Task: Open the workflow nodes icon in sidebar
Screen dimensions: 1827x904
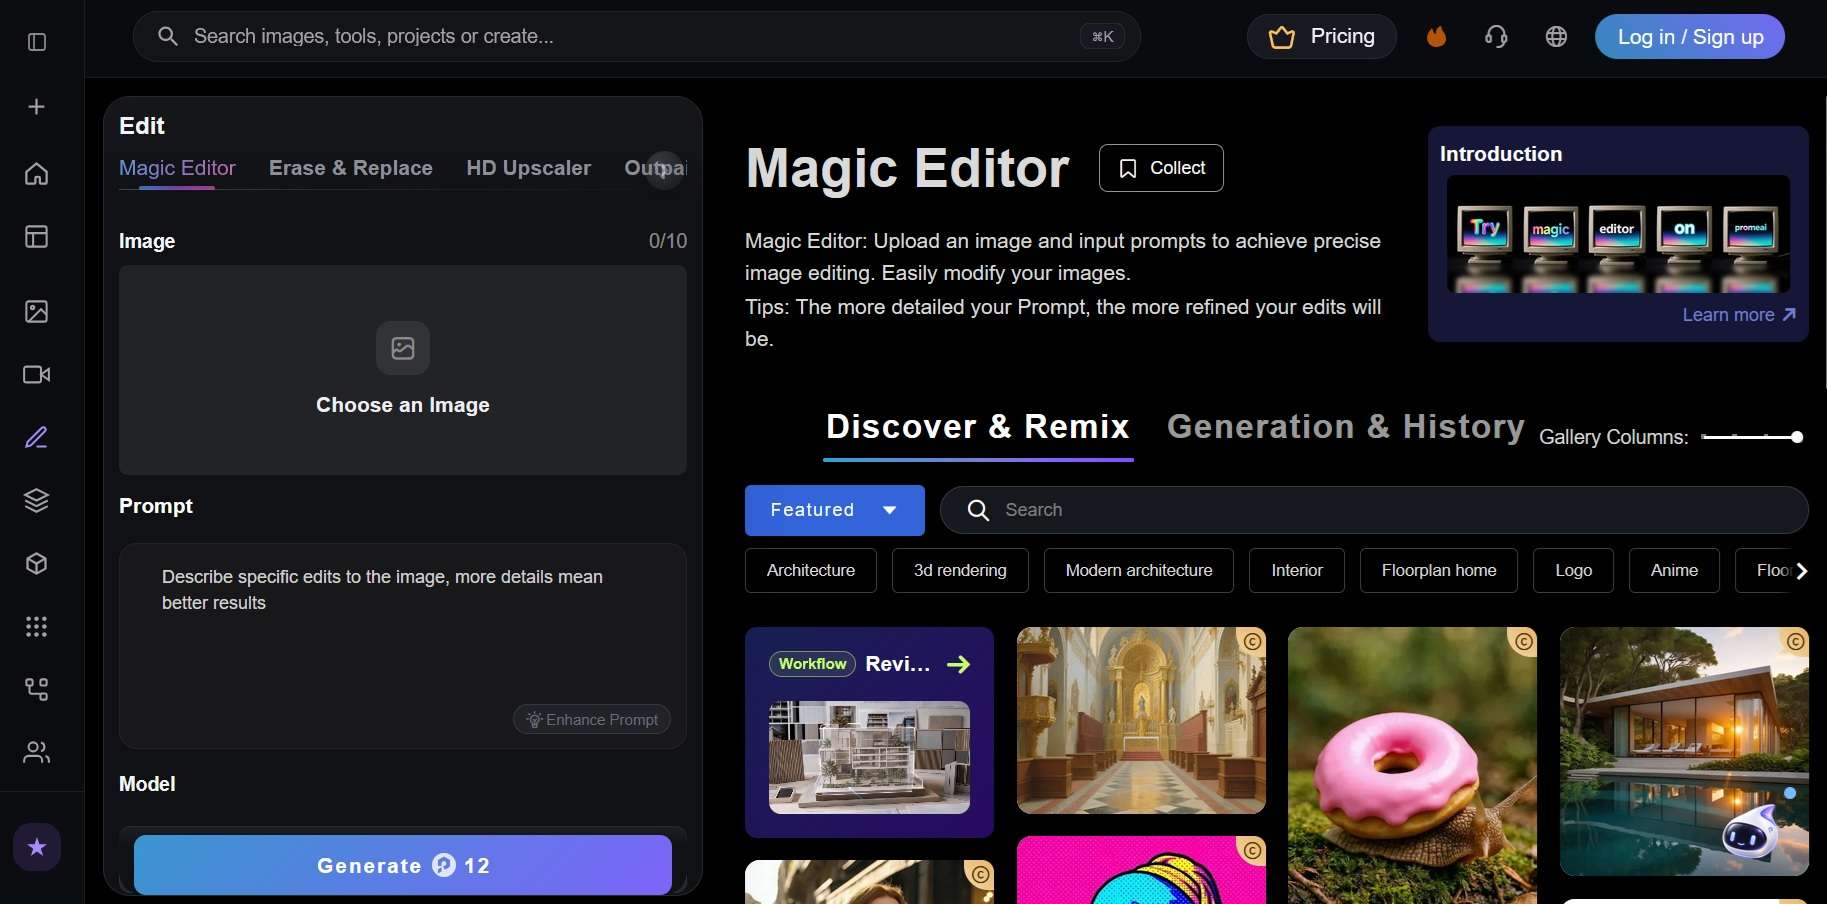Action: tap(37, 689)
